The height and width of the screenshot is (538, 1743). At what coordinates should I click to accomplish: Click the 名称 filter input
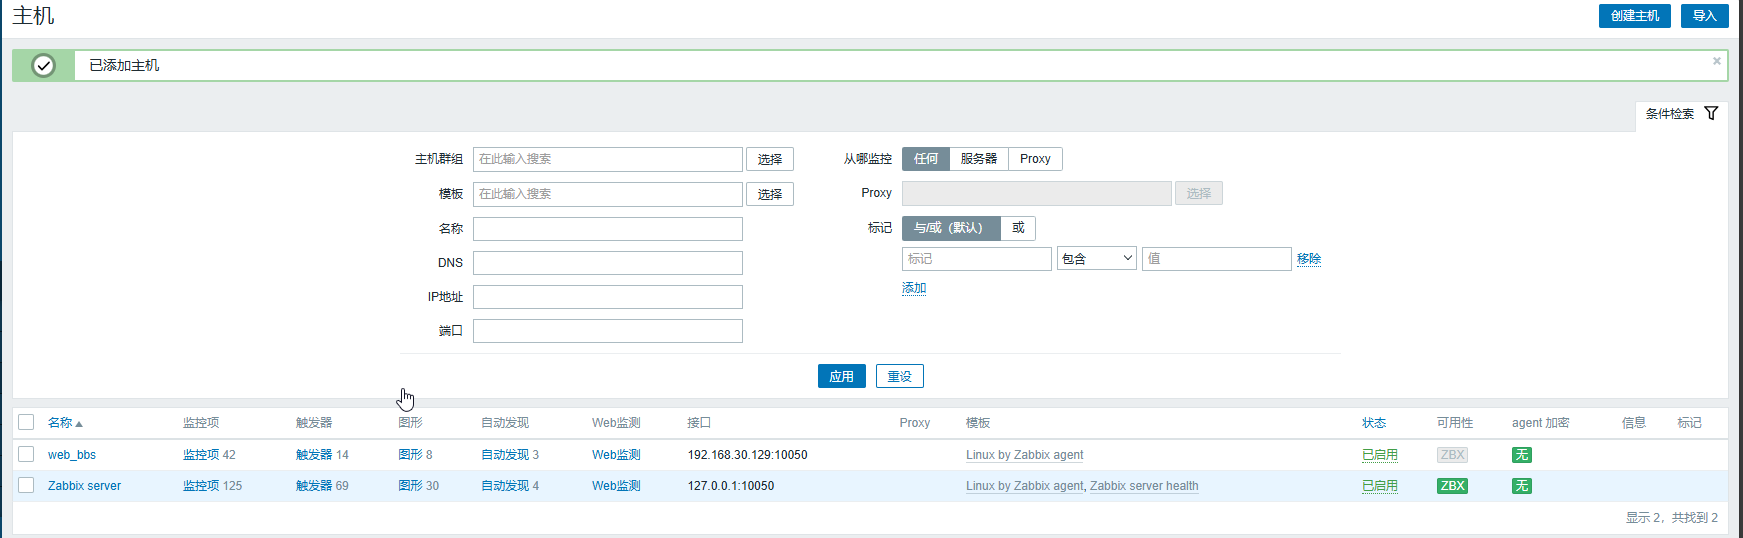pos(608,229)
